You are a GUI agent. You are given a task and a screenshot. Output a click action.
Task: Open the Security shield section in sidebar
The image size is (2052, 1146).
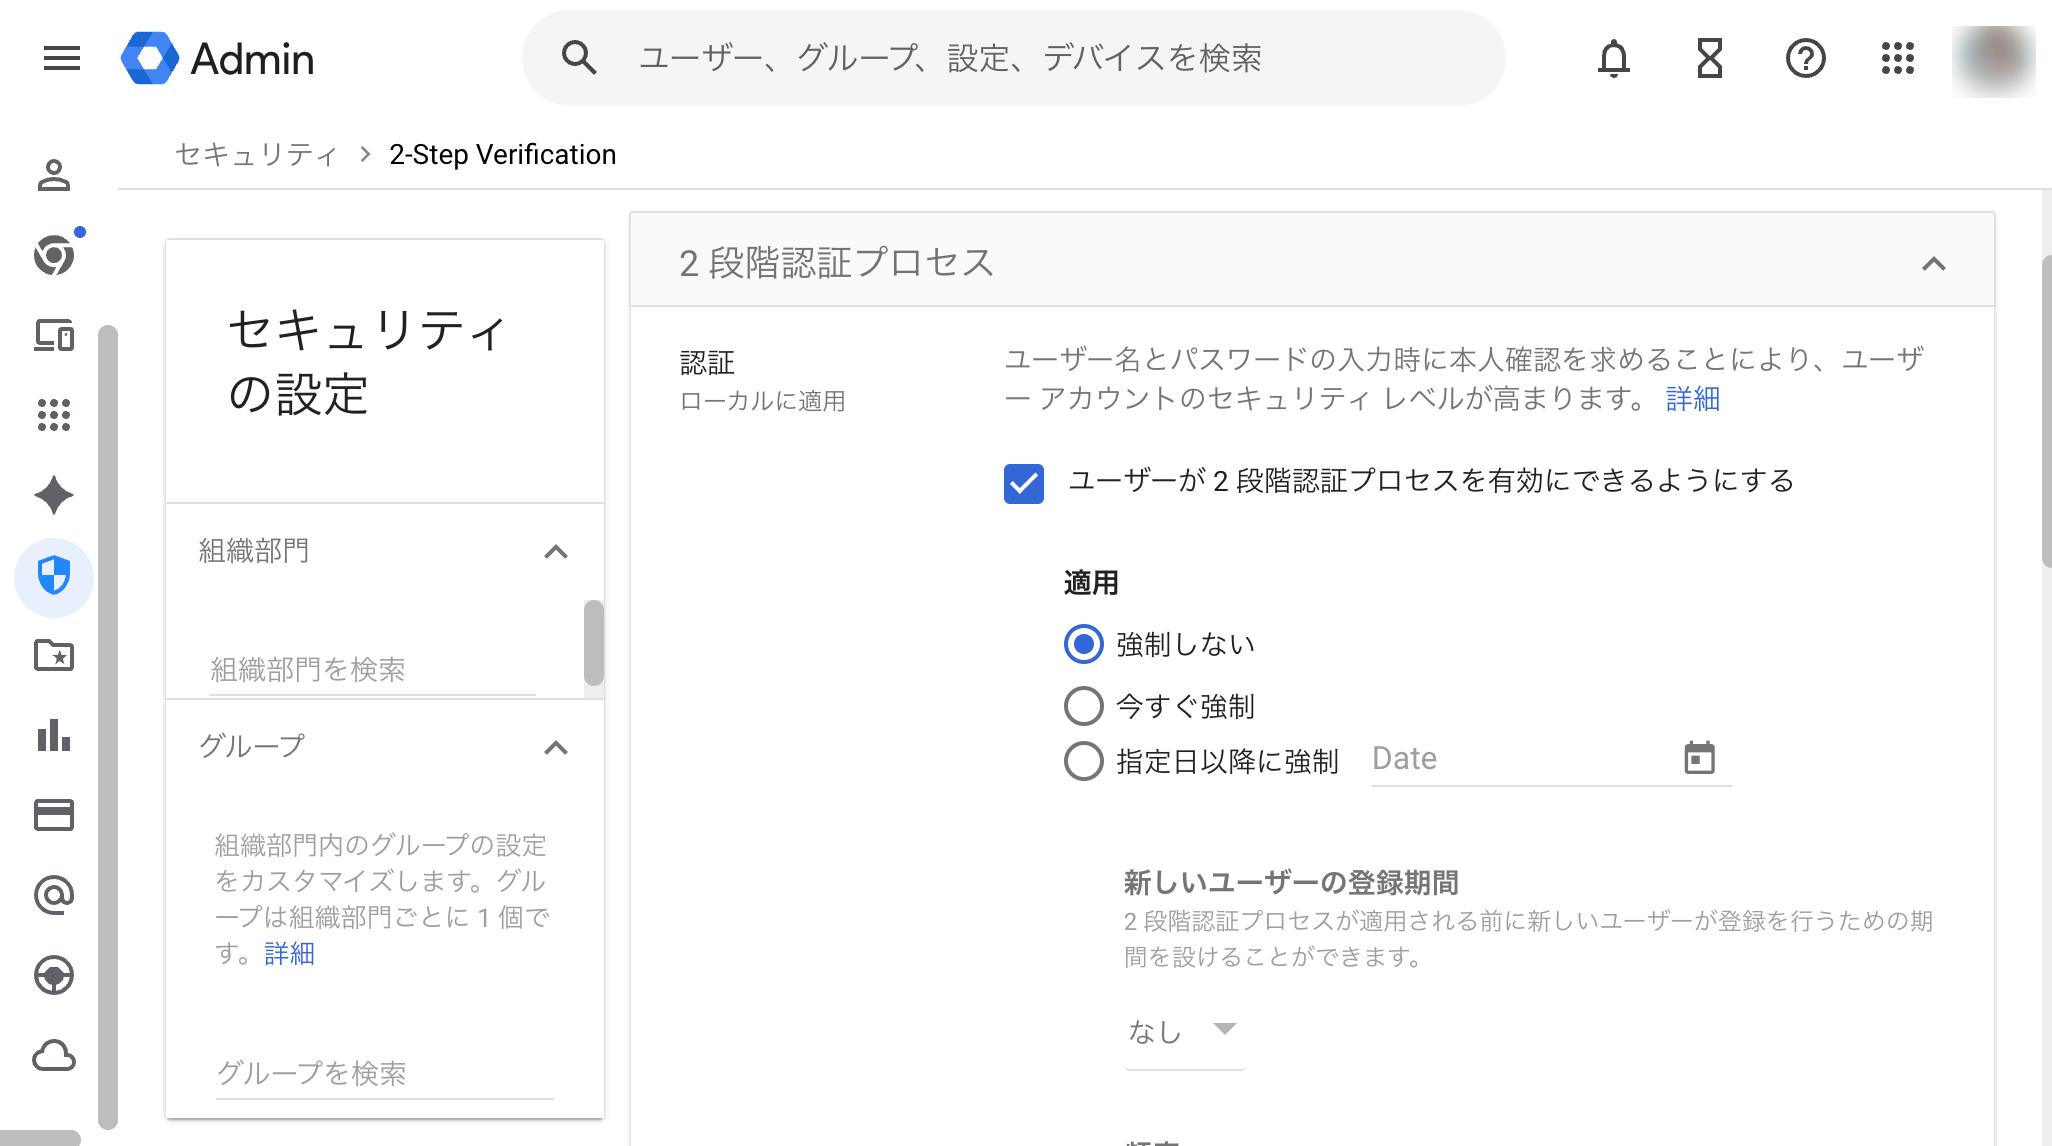click(55, 577)
